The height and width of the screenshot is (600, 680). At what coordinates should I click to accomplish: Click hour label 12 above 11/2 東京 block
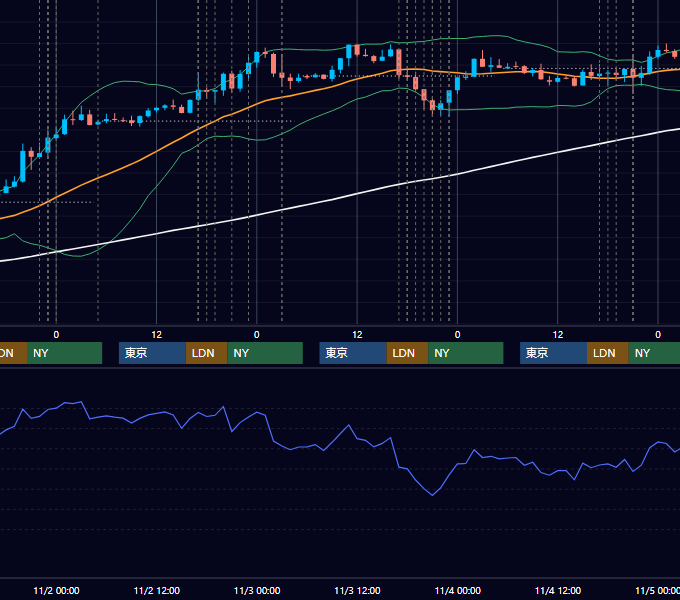point(157,335)
